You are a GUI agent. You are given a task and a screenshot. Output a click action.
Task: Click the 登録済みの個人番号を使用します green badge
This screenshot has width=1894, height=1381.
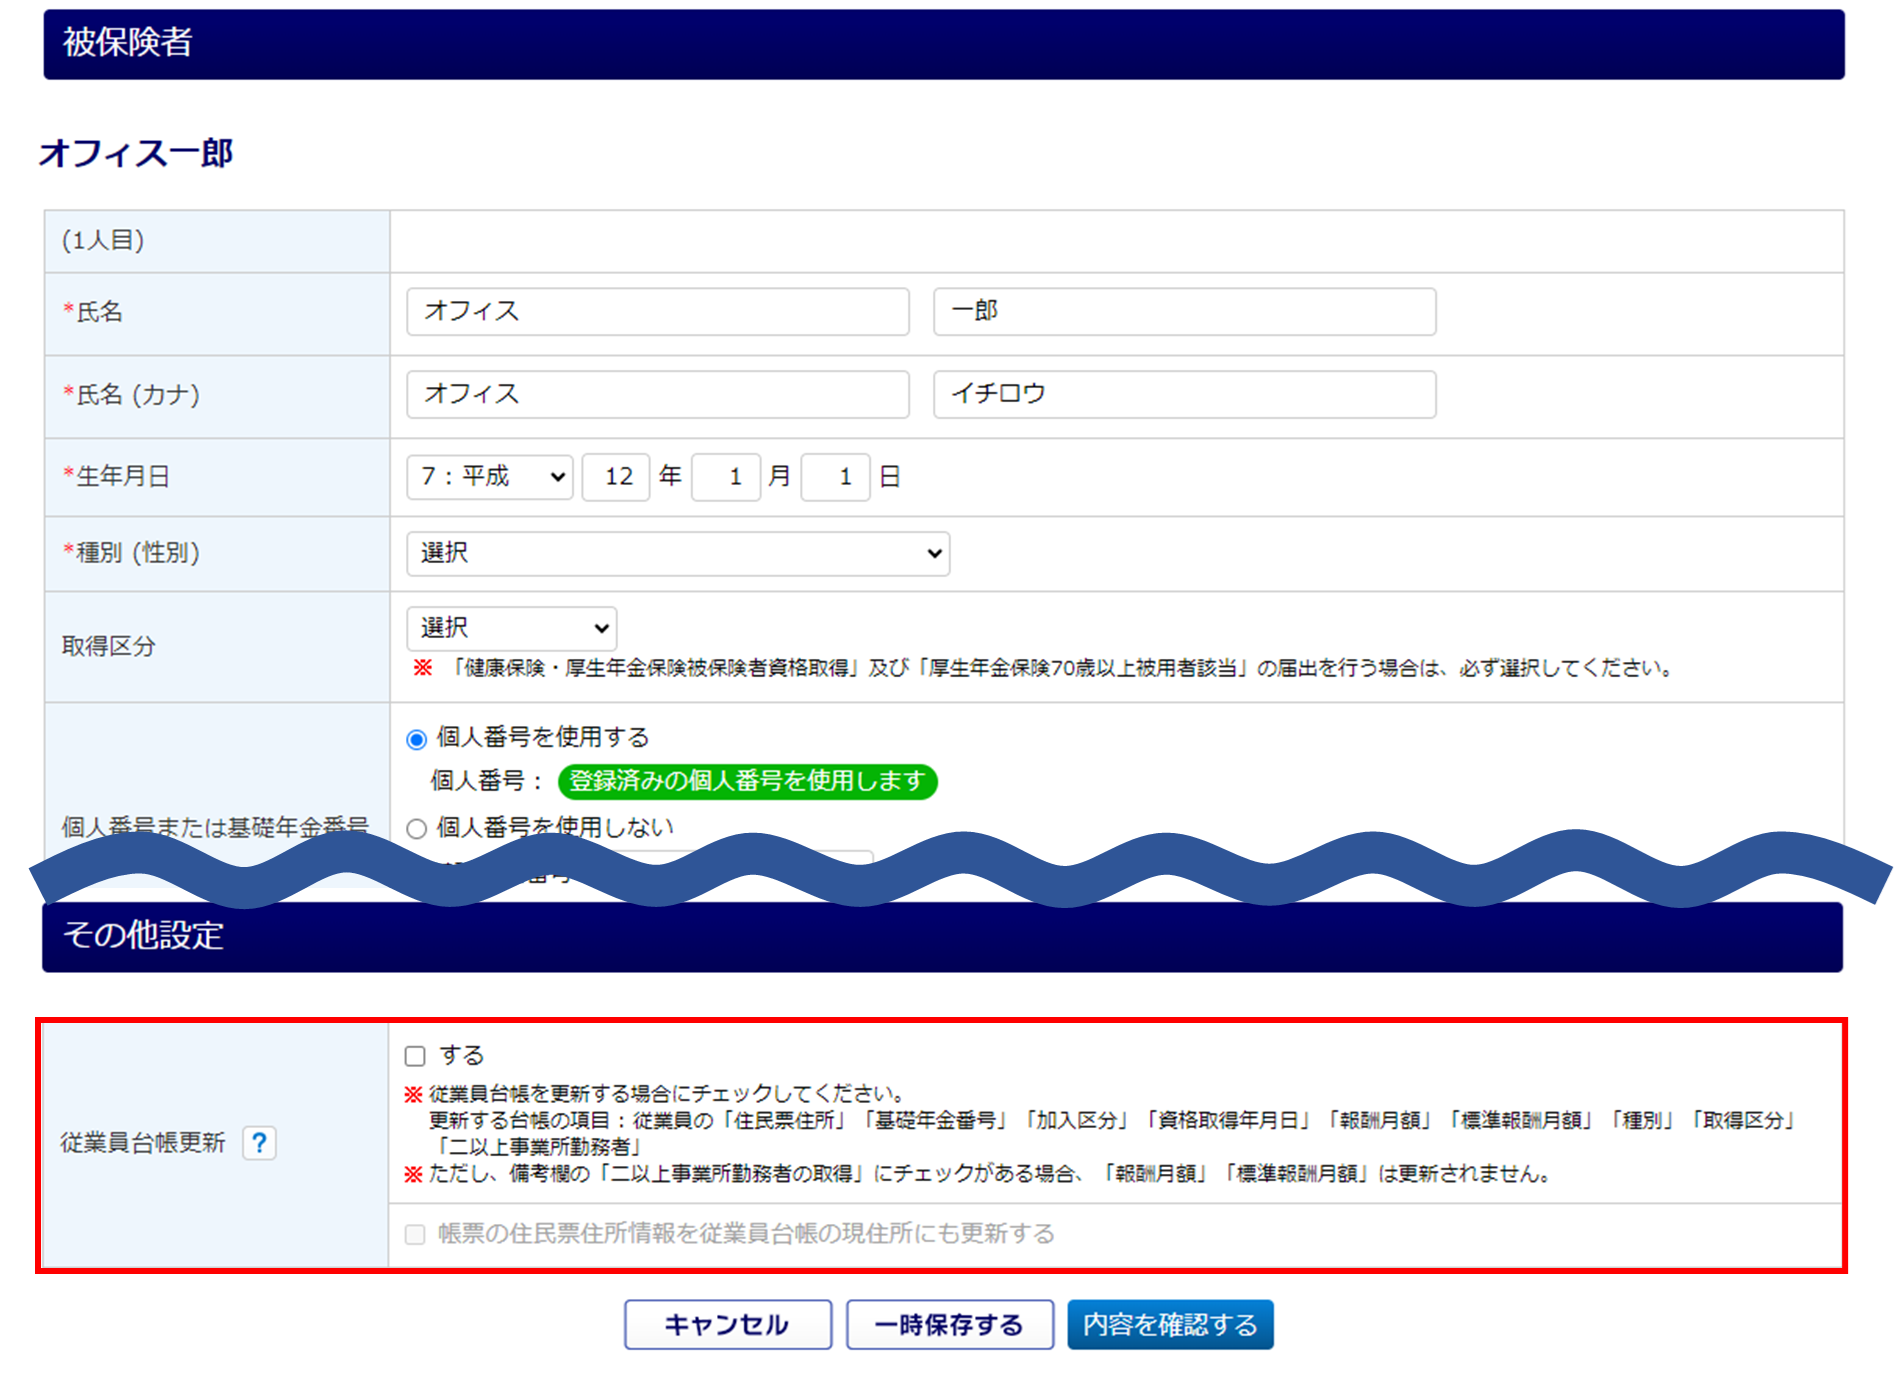point(747,781)
